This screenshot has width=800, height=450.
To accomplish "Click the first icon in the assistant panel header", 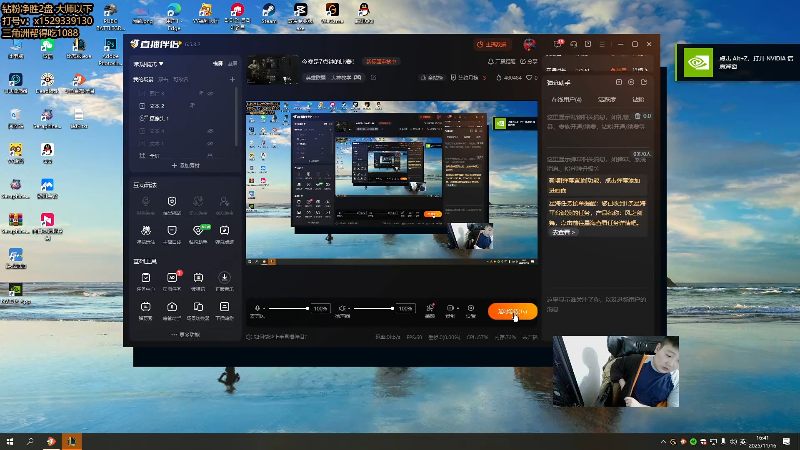I will pos(619,82).
